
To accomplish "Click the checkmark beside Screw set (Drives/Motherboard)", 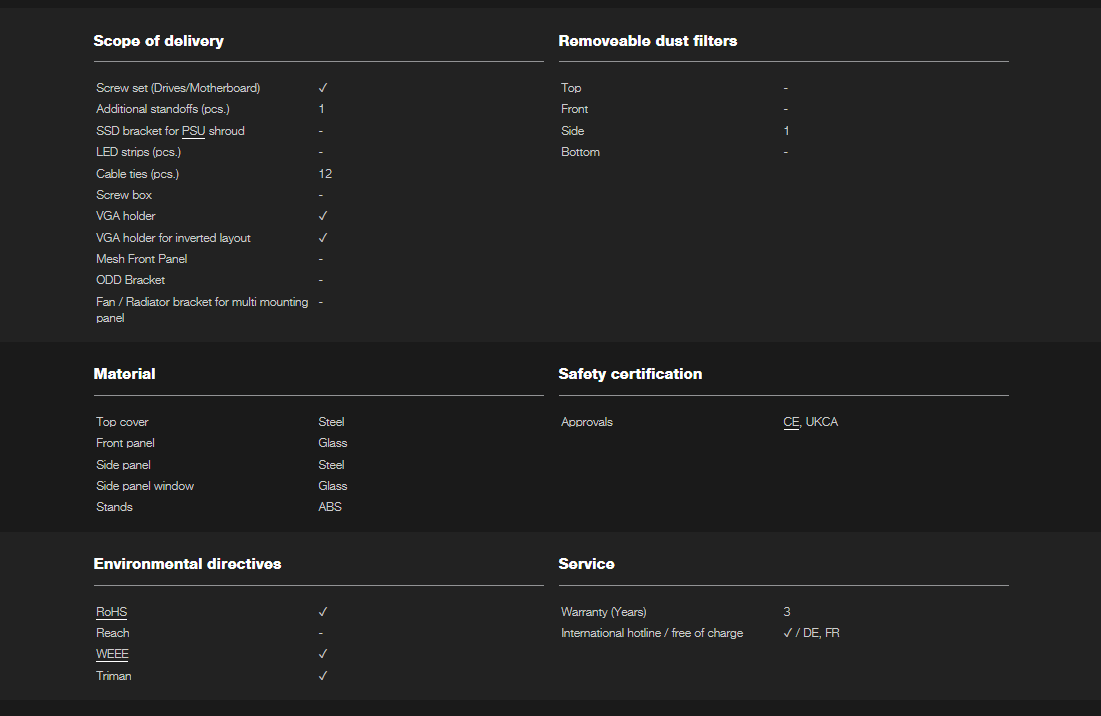I will pos(323,88).
